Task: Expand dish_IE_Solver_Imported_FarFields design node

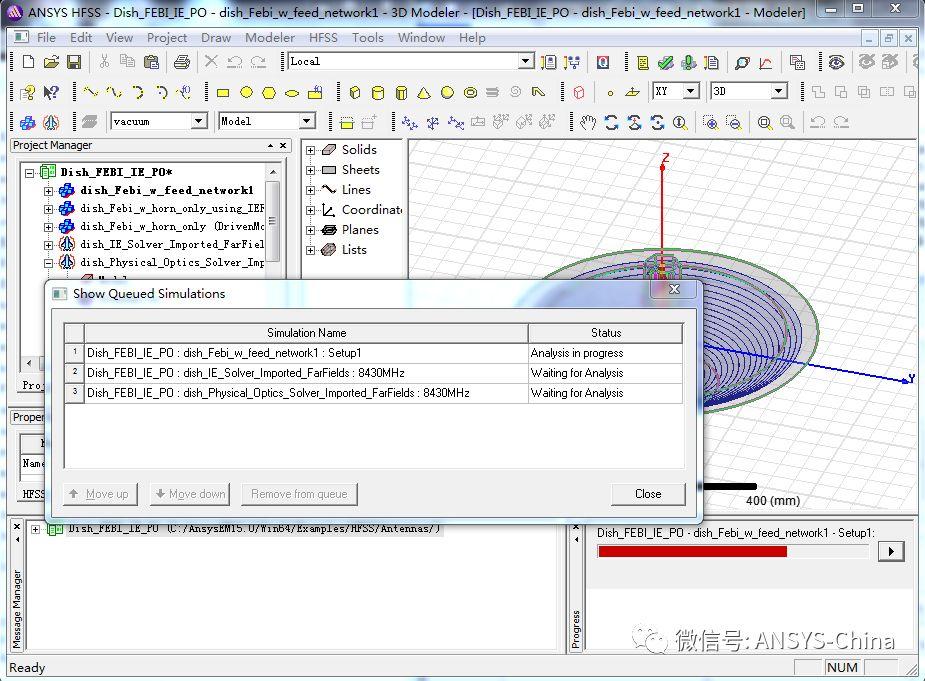Action: pyautogui.click(x=48, y=245)
